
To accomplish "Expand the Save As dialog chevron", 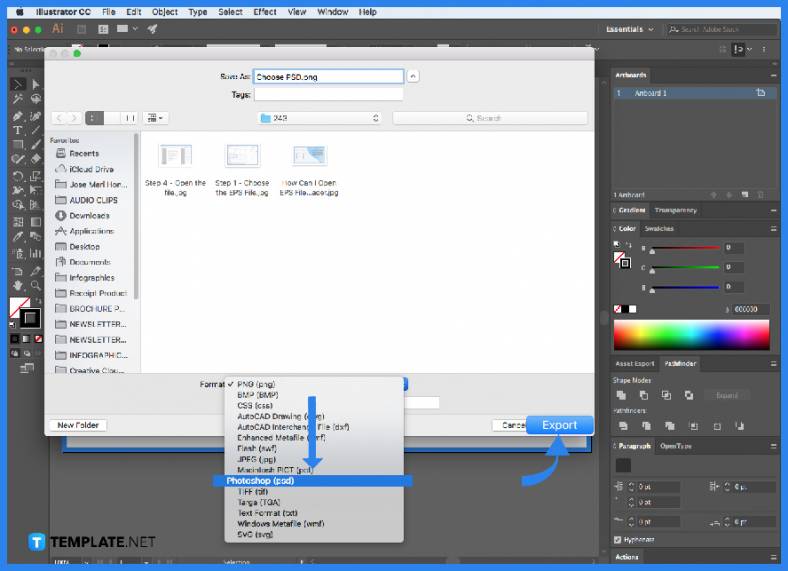I will coord(414,76).
